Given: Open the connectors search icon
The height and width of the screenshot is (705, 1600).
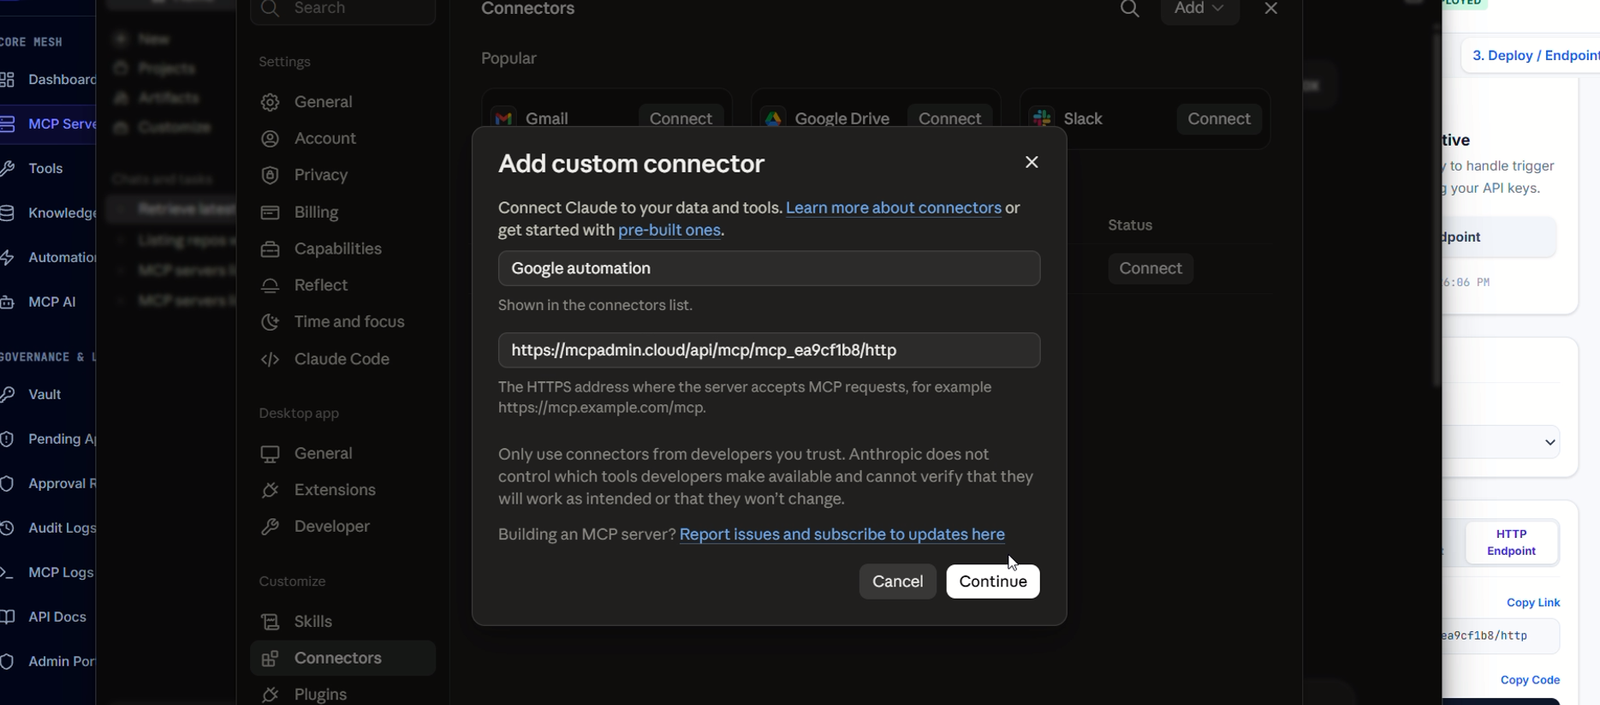Looking at the screenshot, I should pos(1130,9).
